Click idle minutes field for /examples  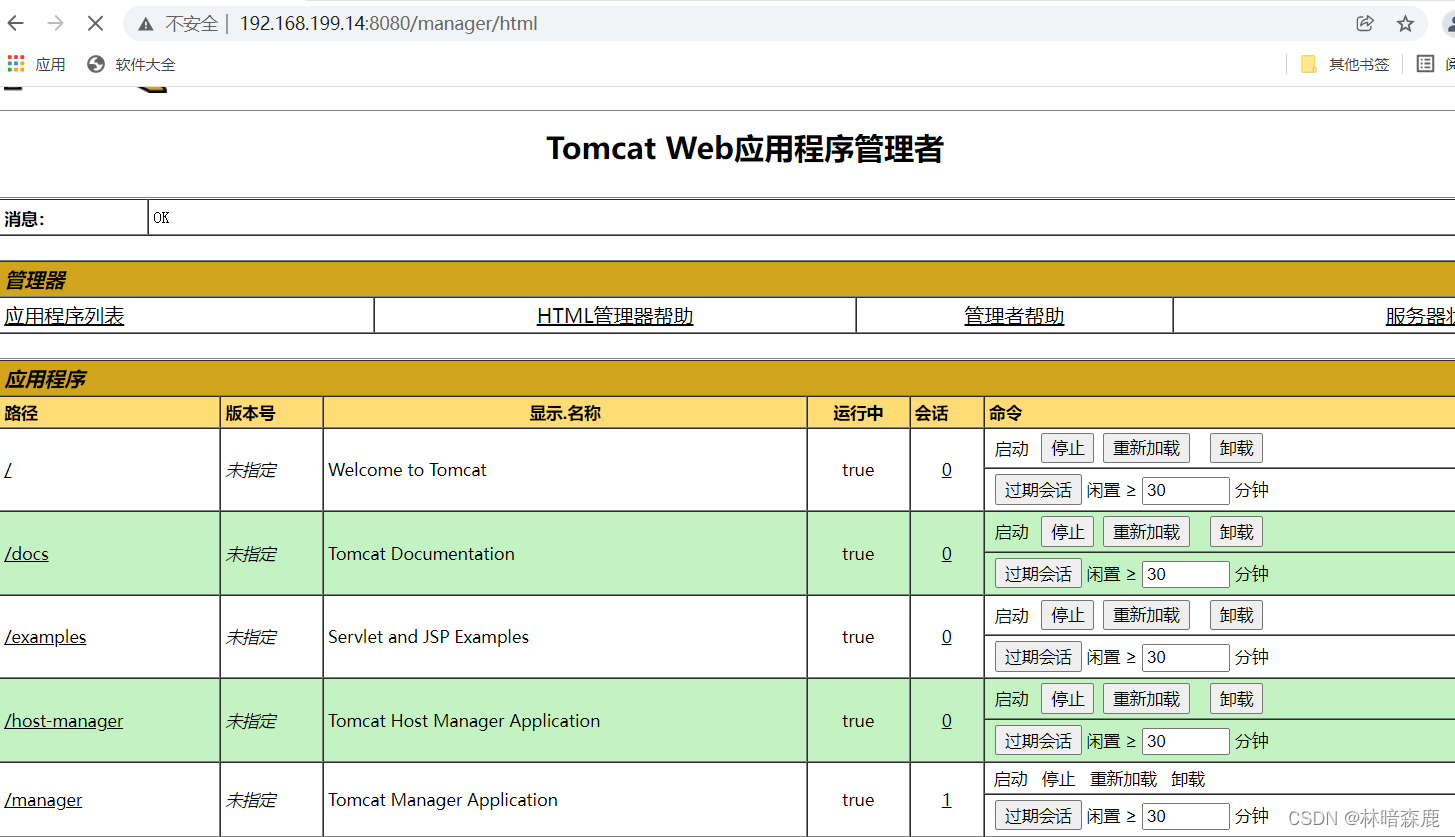pyautogui.click(x=1185, y=657)
